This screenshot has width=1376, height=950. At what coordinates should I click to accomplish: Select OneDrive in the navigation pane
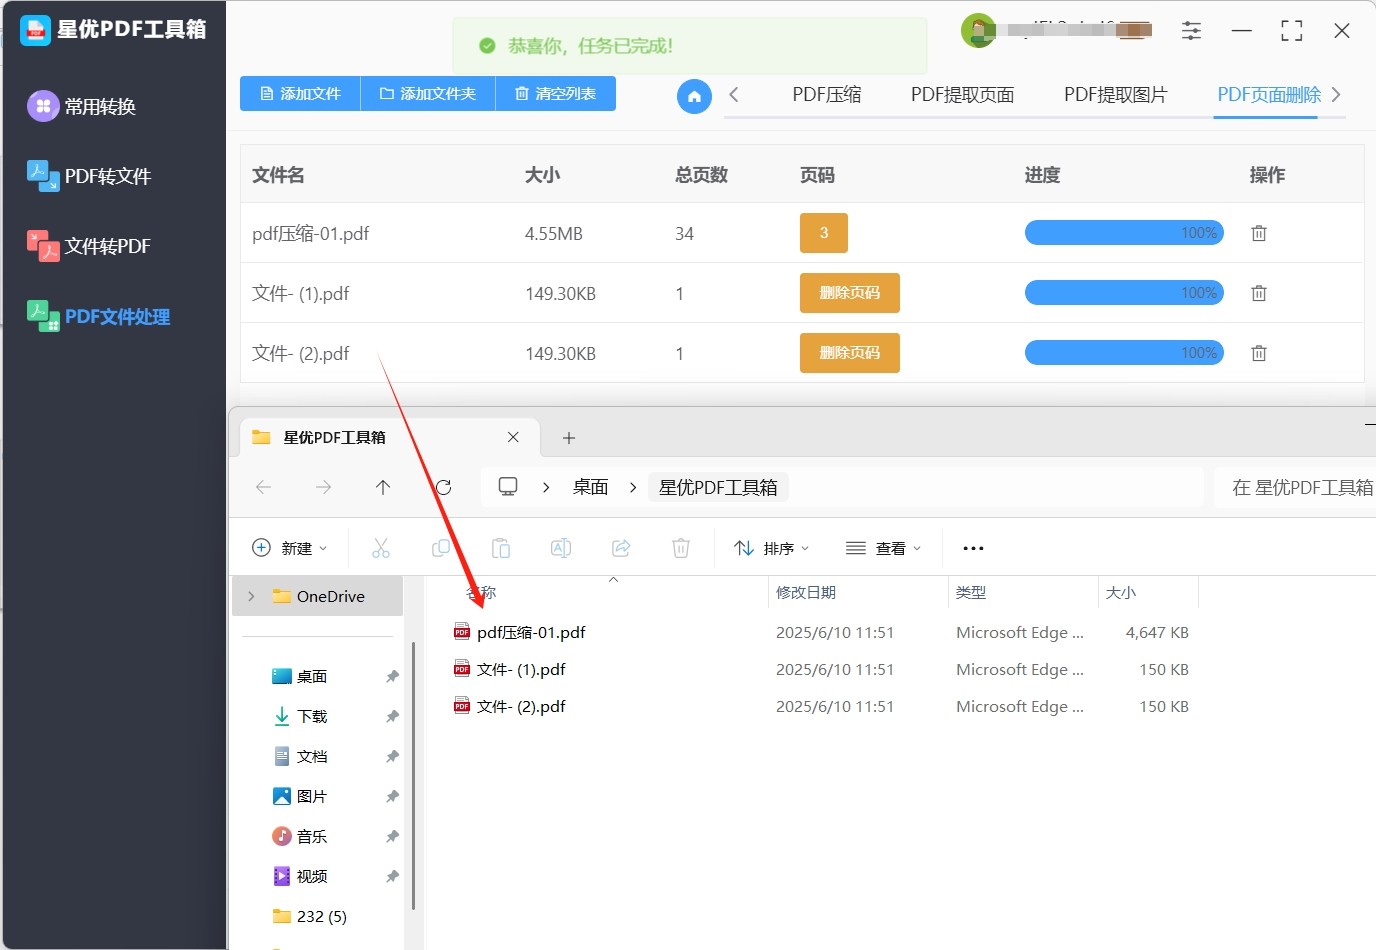(x=319, y=596)
